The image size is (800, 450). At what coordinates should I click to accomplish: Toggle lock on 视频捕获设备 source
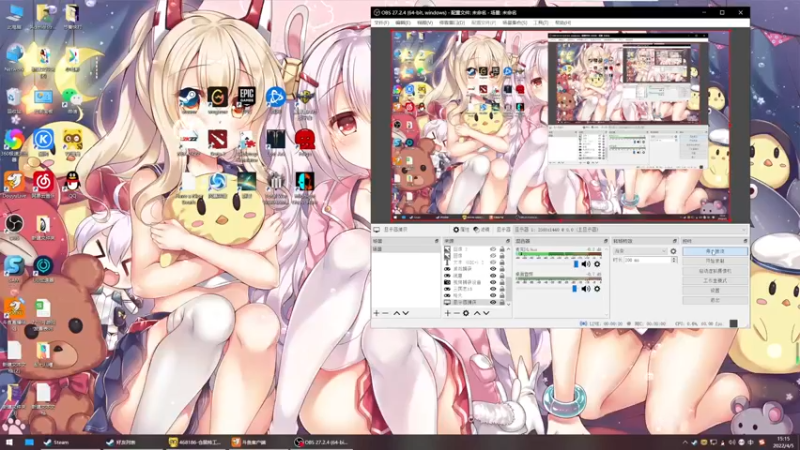(x=502, y=282)
